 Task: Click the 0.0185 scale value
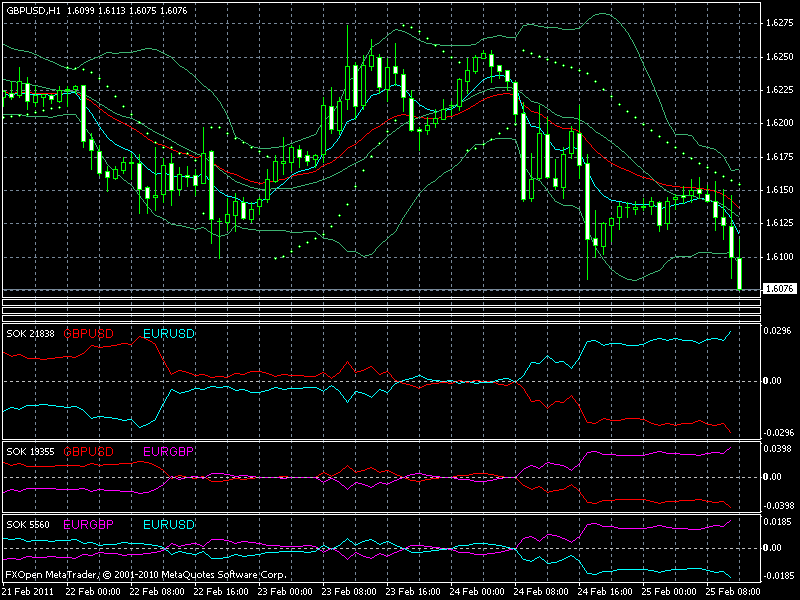click(x=779, y=522)
